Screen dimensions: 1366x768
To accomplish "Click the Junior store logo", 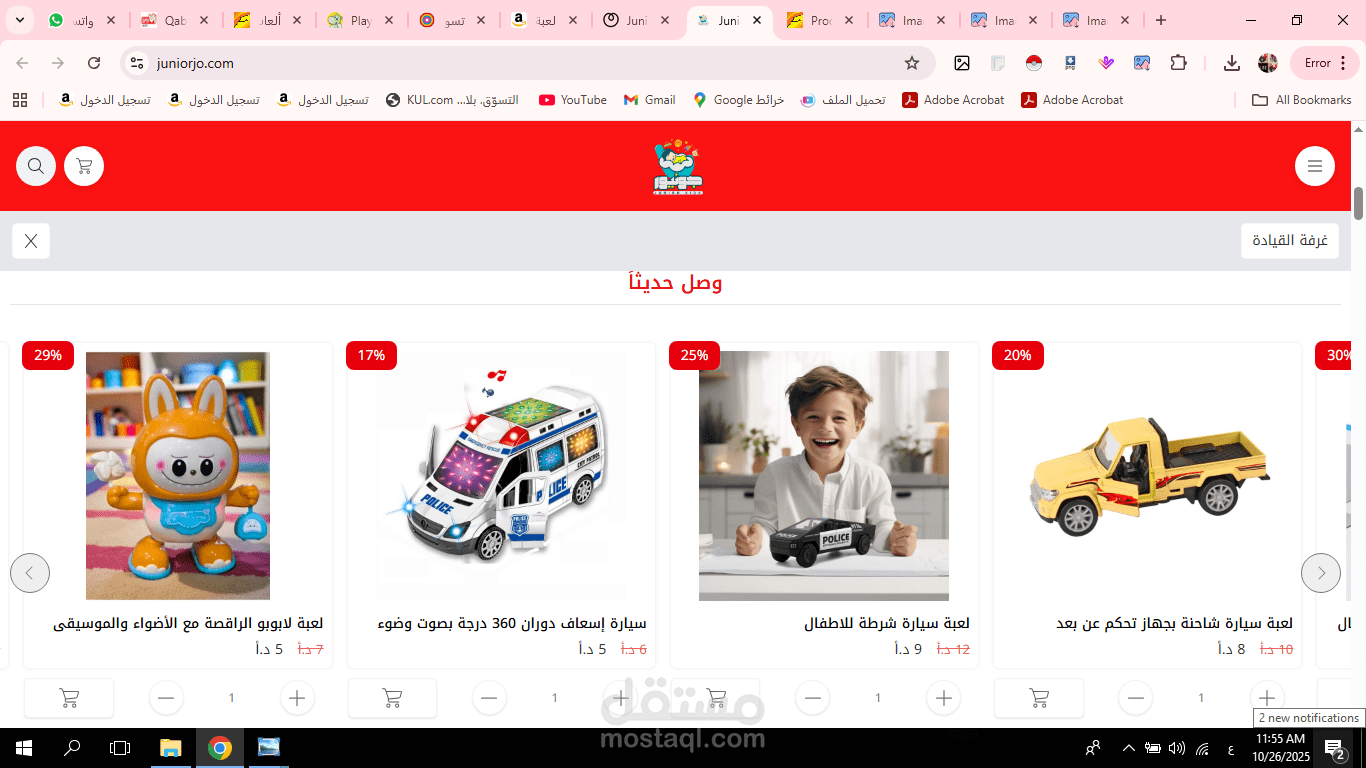I will click(x=678, y=166).
